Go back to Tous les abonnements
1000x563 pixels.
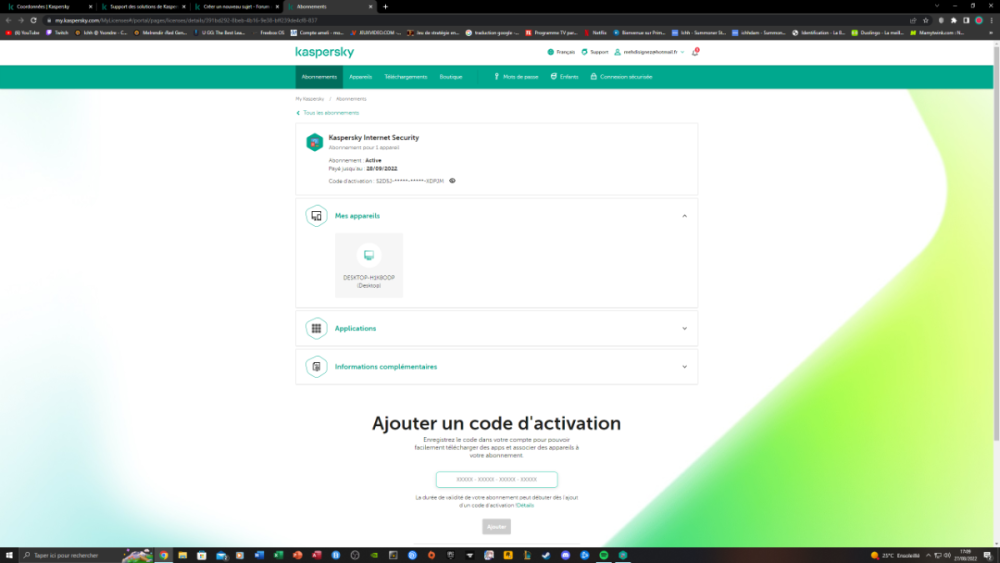click(x=327, y=113)
